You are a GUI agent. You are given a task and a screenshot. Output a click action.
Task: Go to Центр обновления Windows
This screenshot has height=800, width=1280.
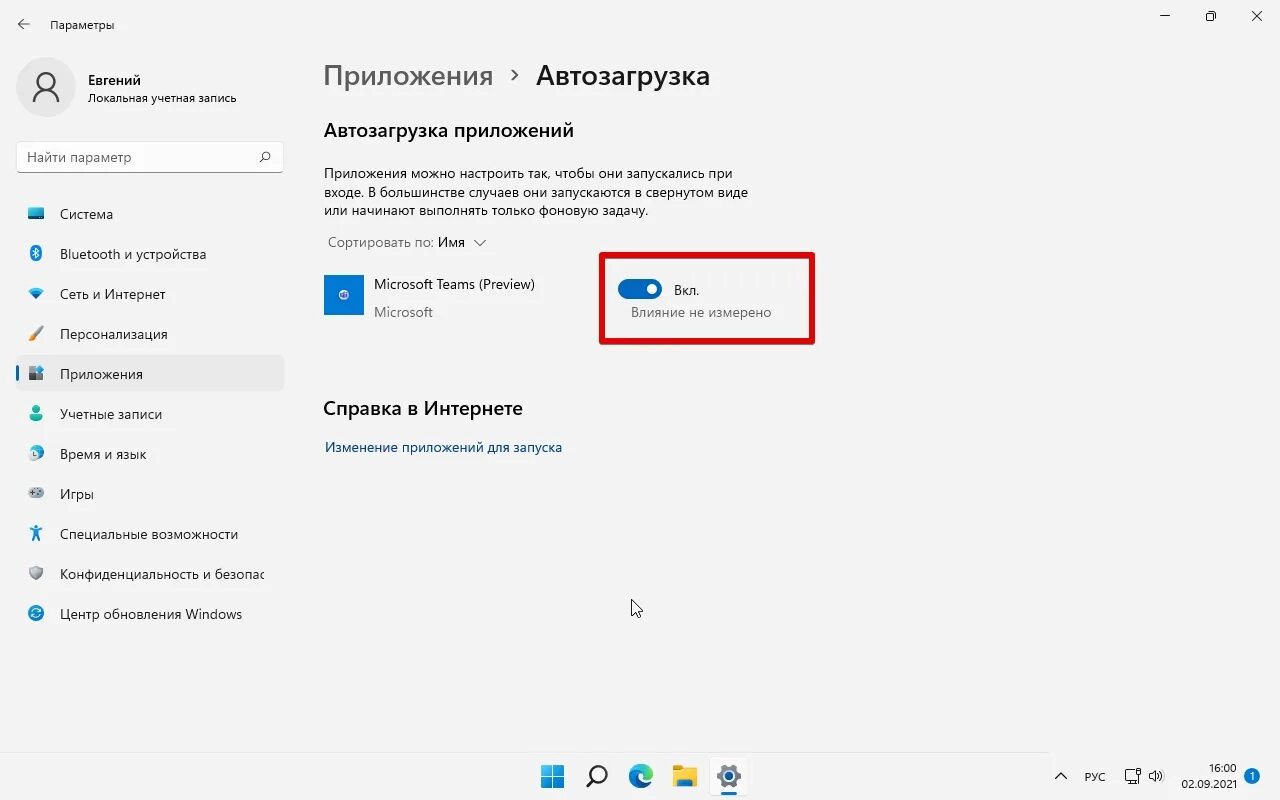[x=150, y=614]
